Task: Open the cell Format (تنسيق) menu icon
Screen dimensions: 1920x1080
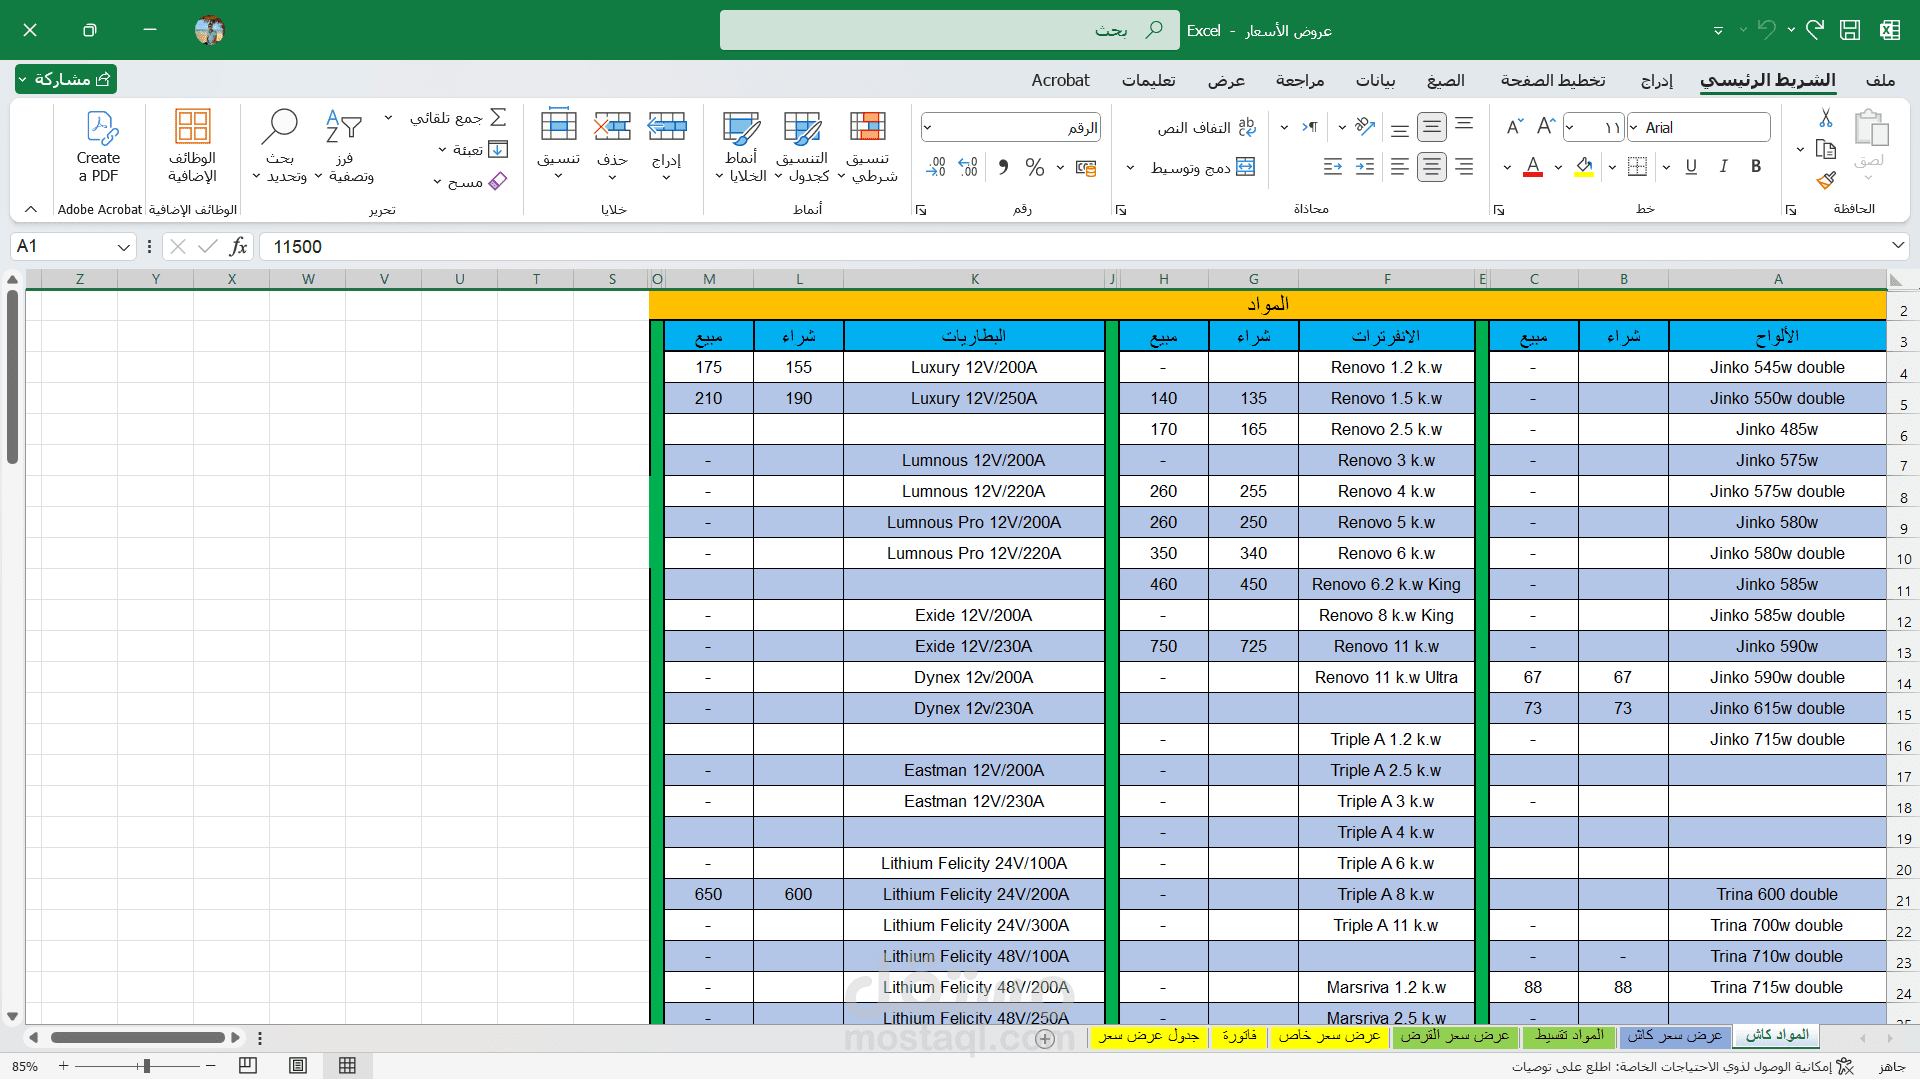Action: click(558, 126)
